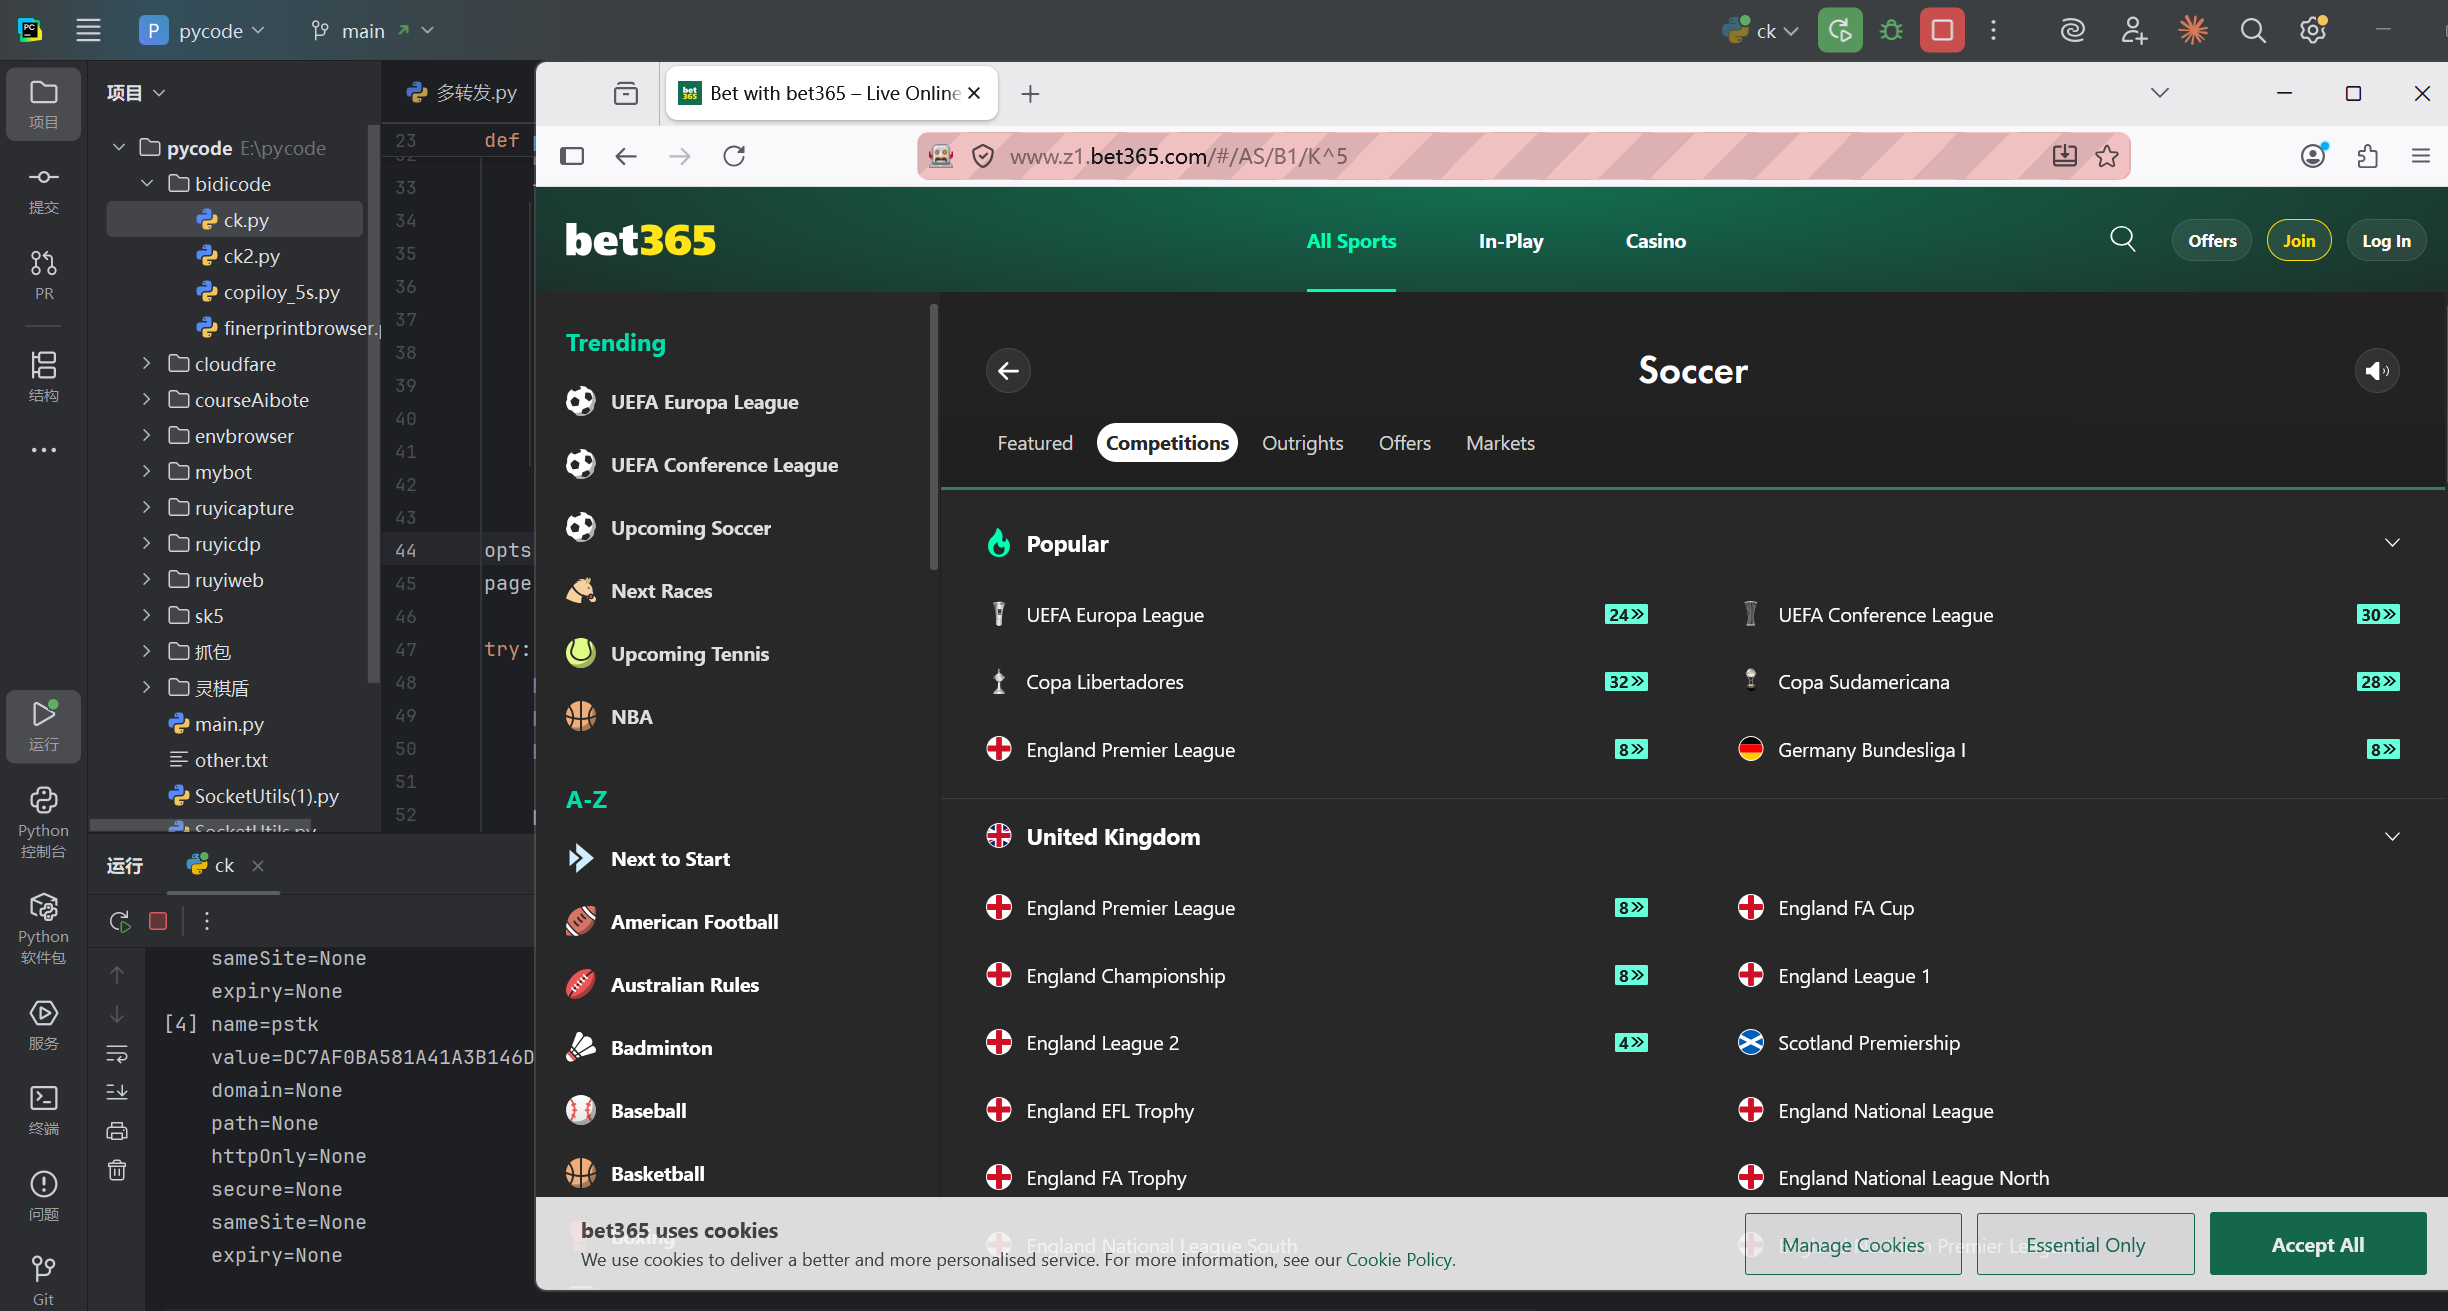Go to In-Play in bet365 header

coord(1510,241)
